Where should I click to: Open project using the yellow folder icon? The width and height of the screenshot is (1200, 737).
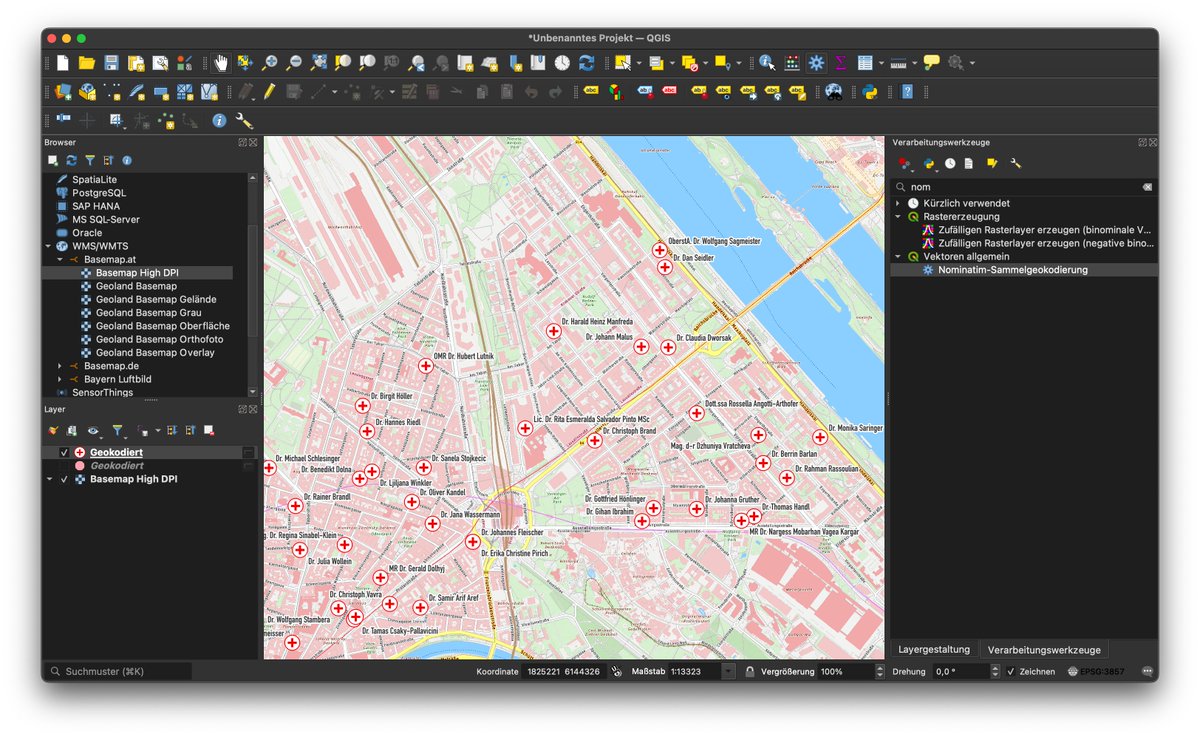[x=87, y=63]
